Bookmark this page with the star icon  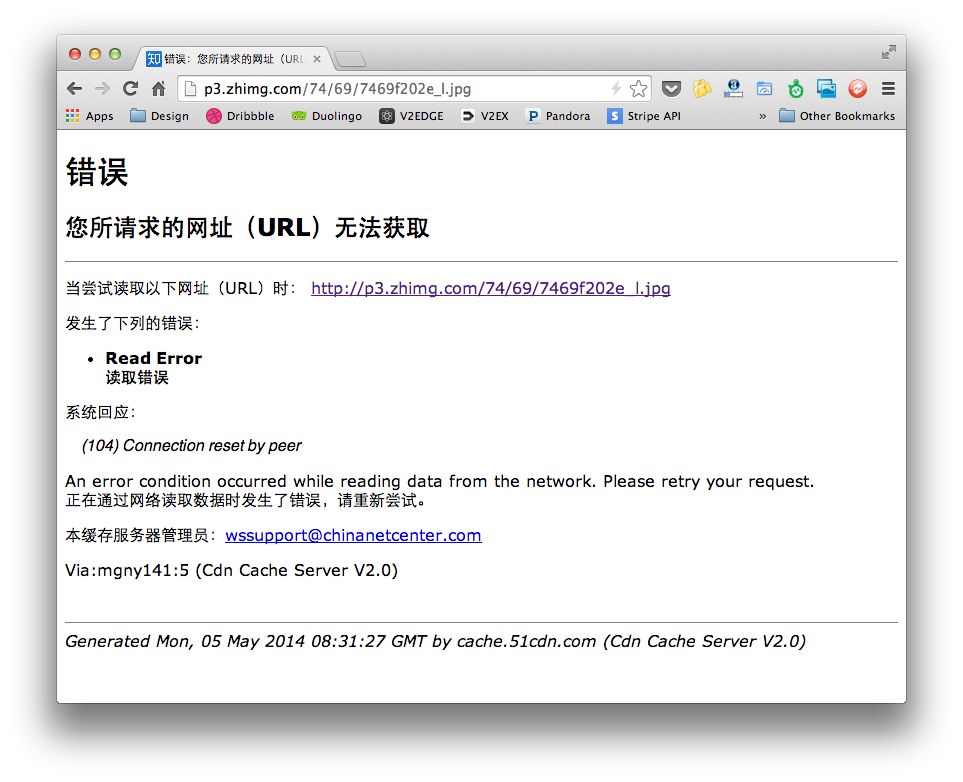pyautogui.click(x=638, y=89)
